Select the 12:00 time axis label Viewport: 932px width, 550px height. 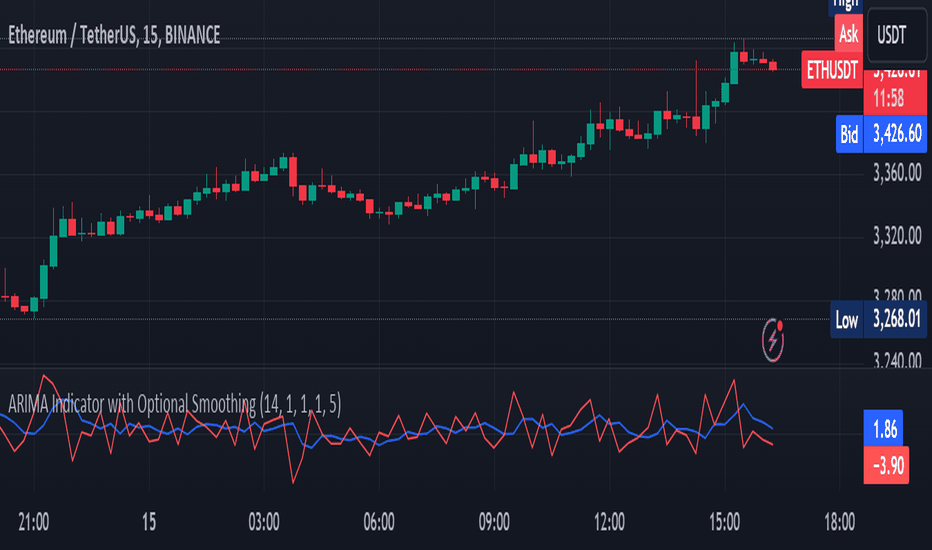pyautogui.click(x=609, y=523)
